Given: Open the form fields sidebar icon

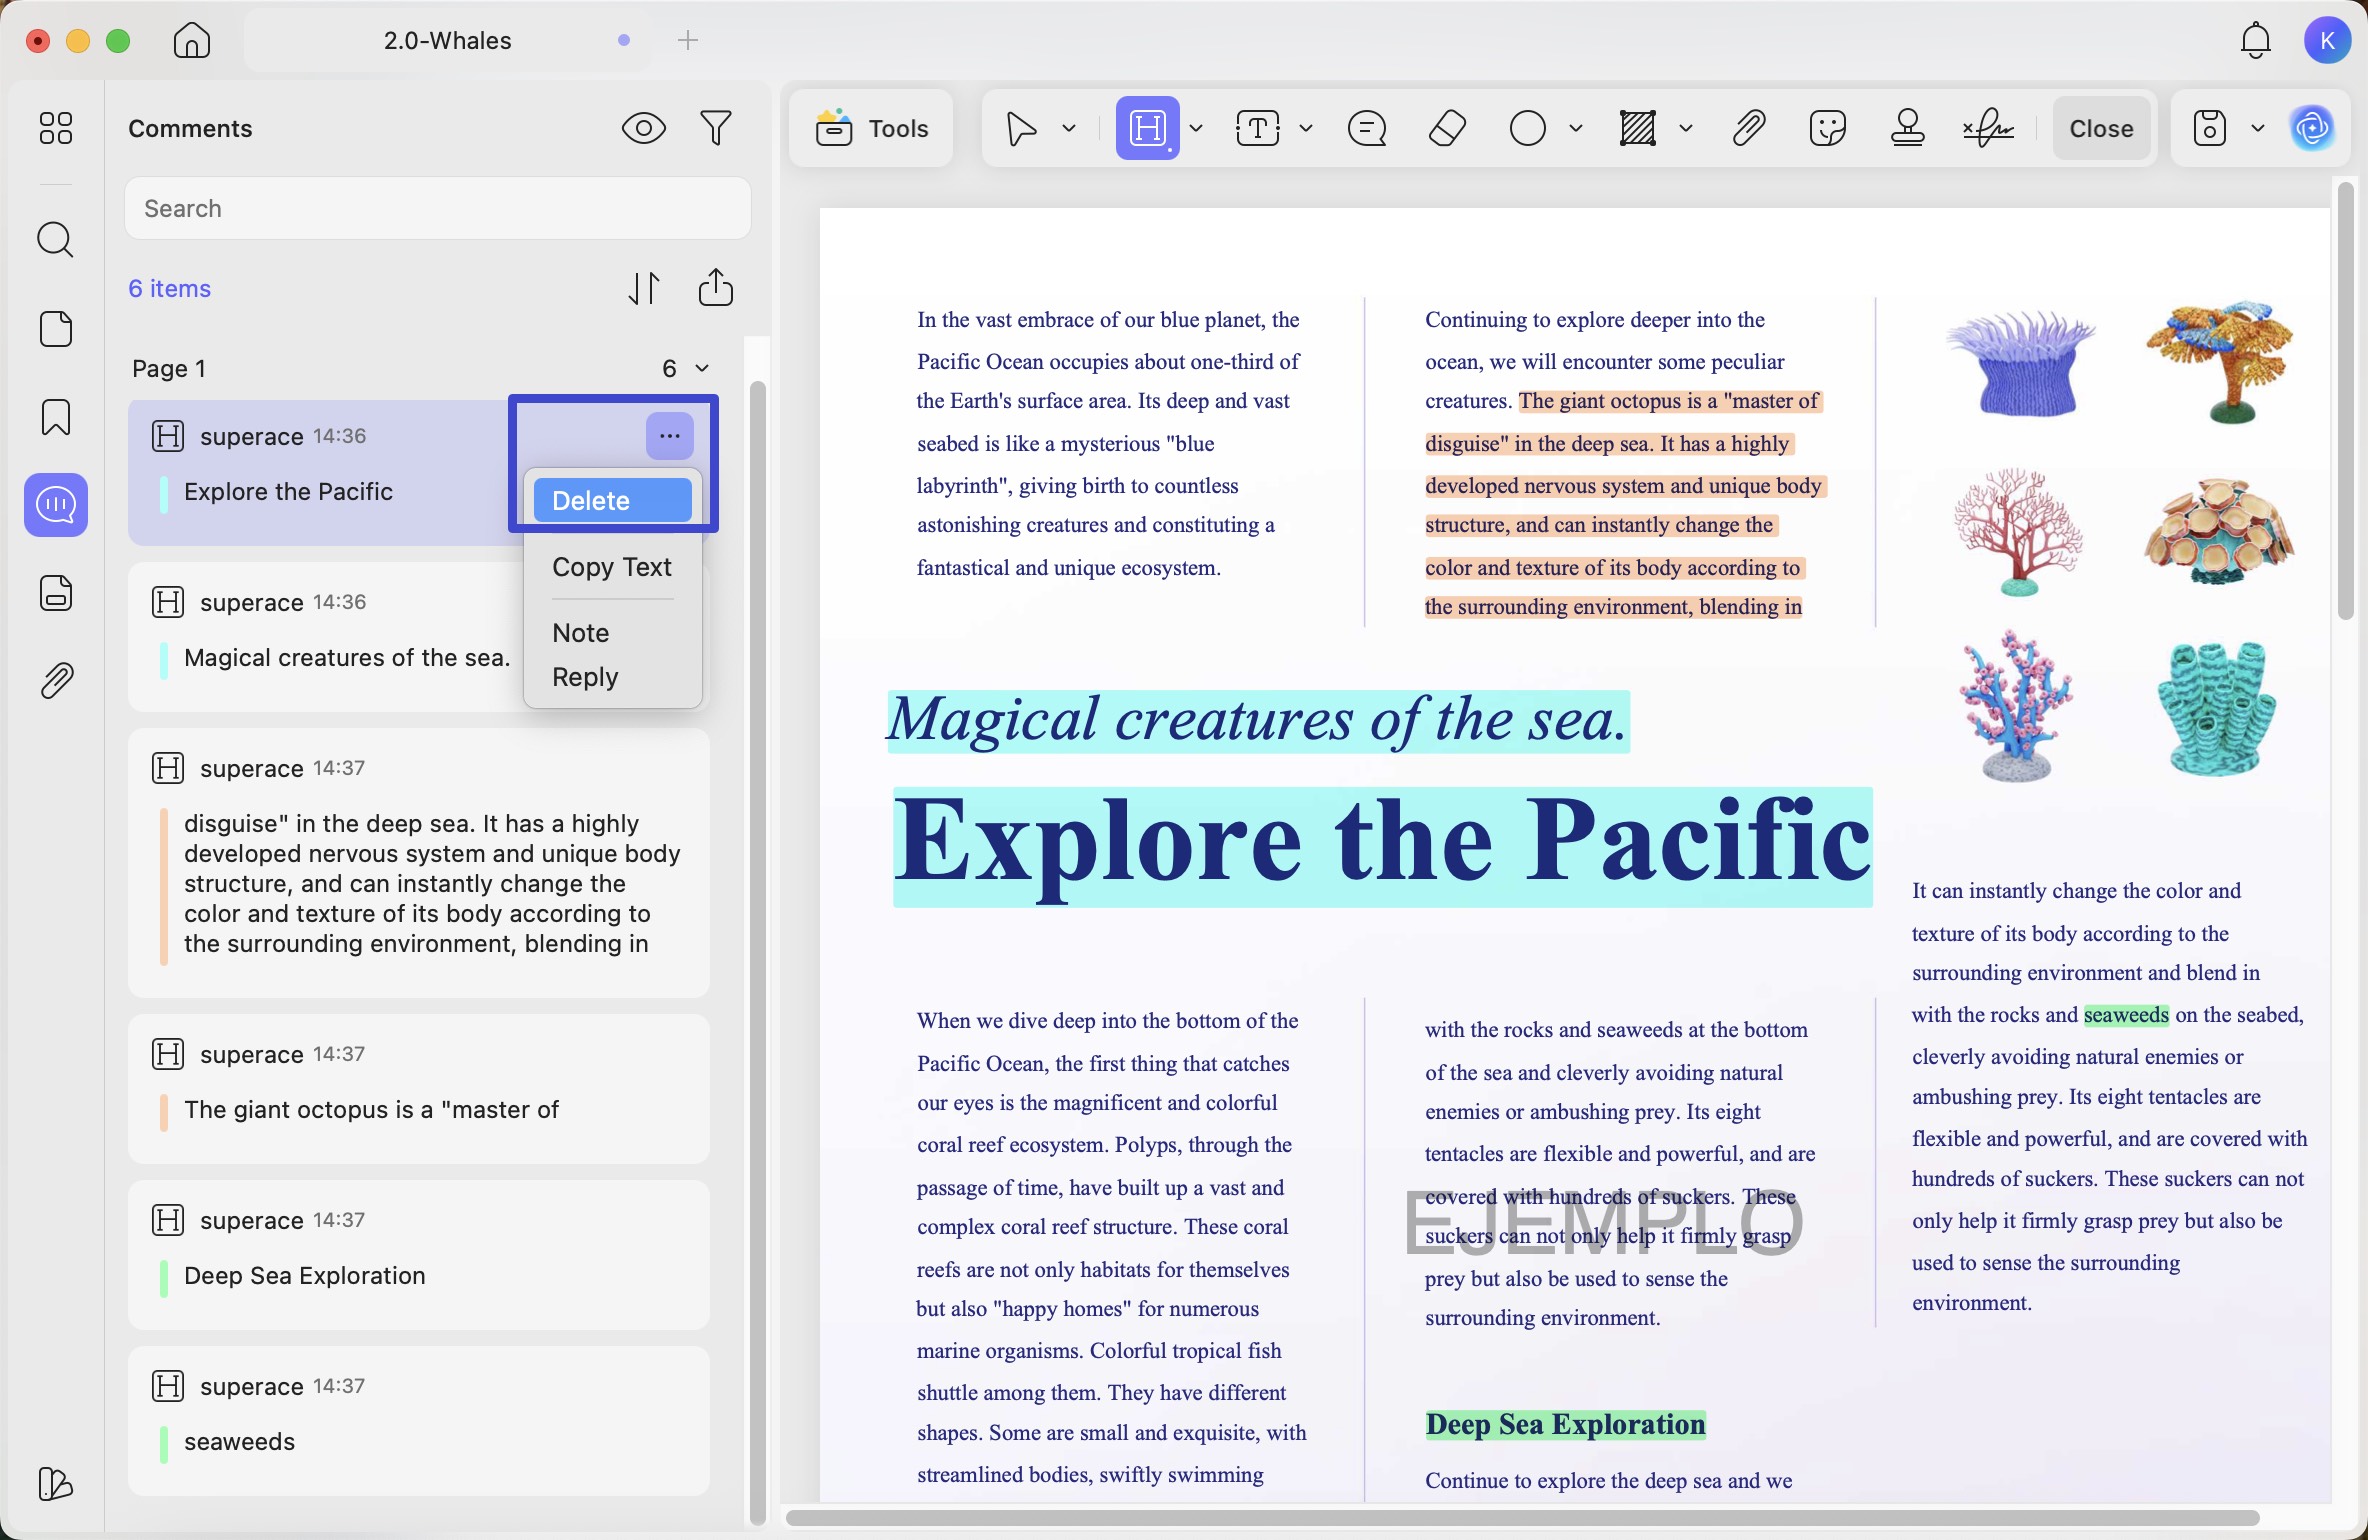Looking at the screenshot, I should [56, 593].
